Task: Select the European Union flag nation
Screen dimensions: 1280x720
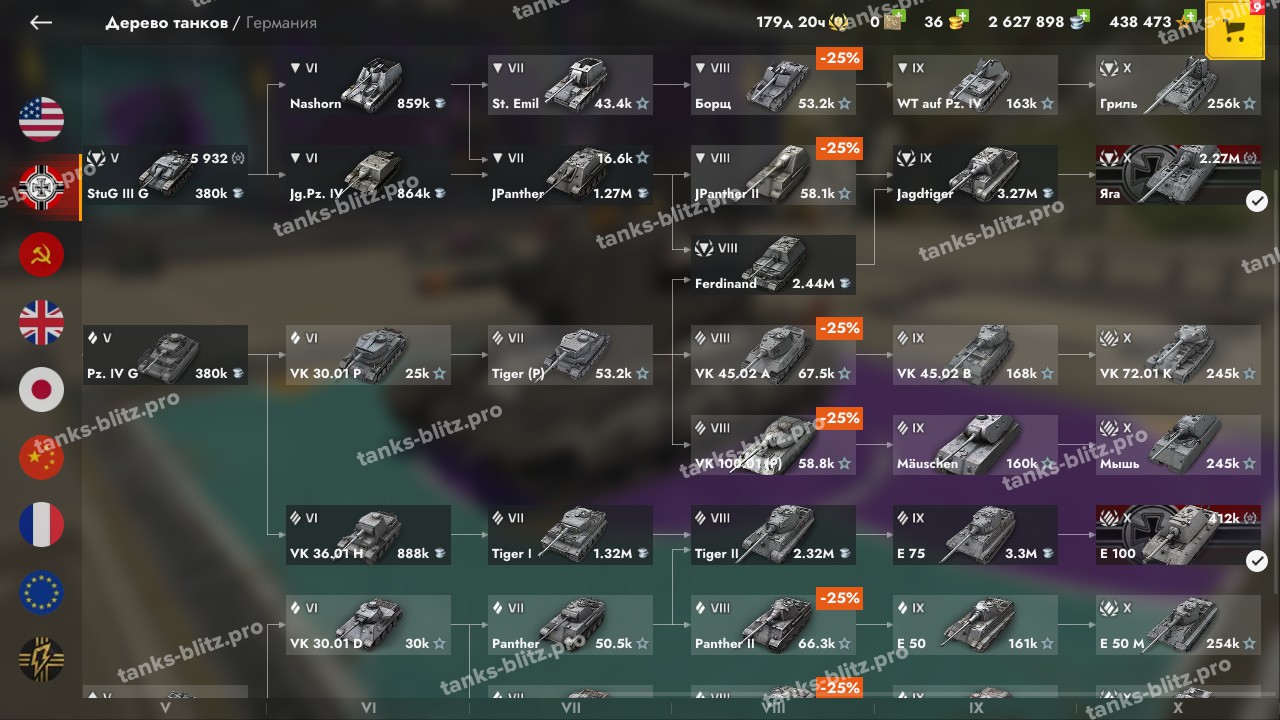Action: coord(41,592)
